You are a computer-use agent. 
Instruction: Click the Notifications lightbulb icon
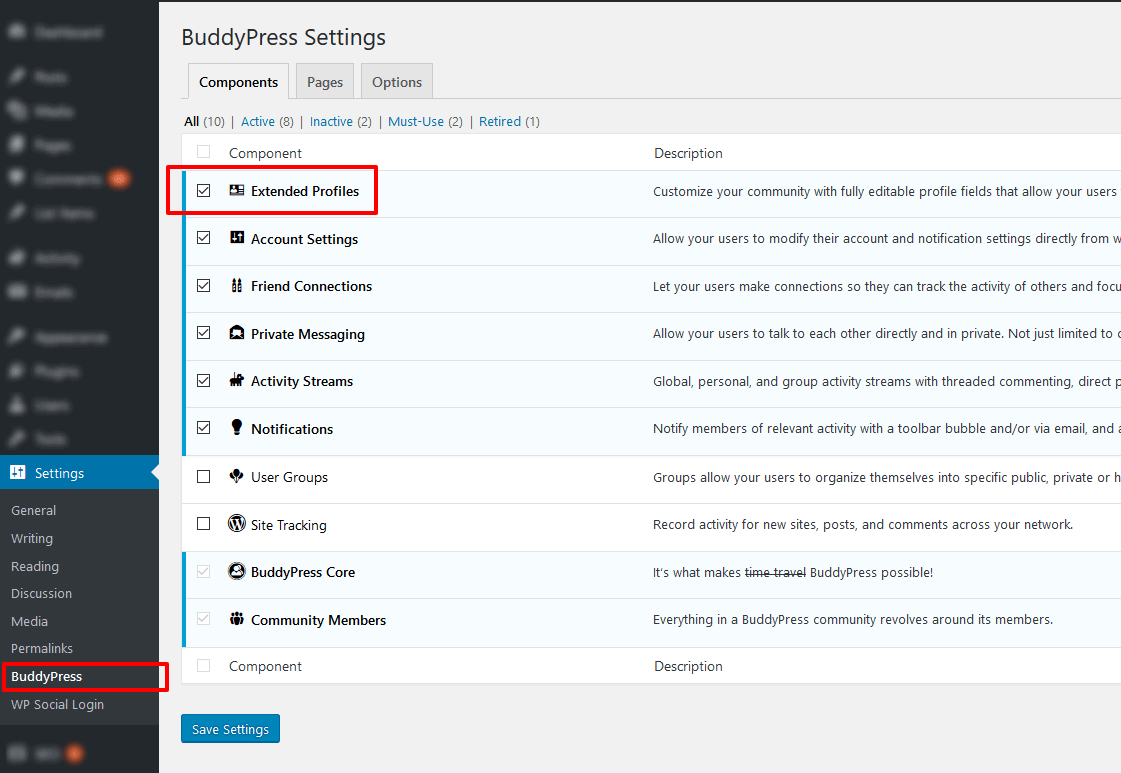point(237,427)
